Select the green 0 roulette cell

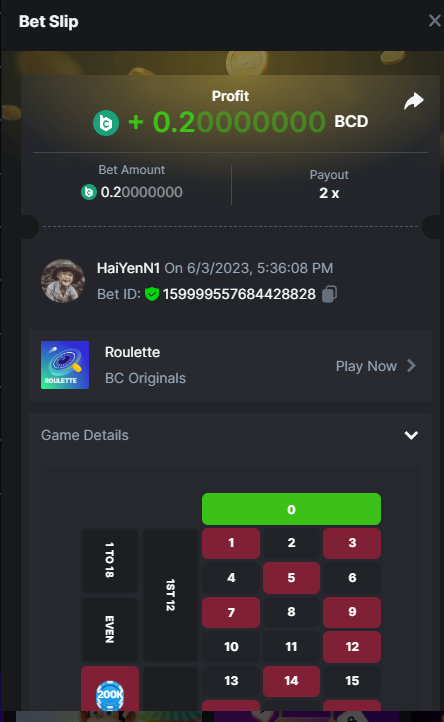pos(292,509)
